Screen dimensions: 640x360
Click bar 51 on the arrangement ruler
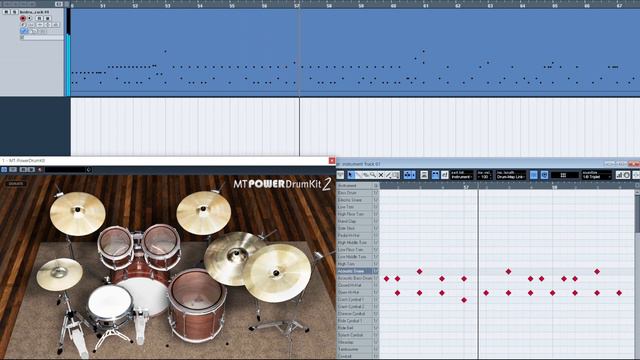tap(103, 6)
